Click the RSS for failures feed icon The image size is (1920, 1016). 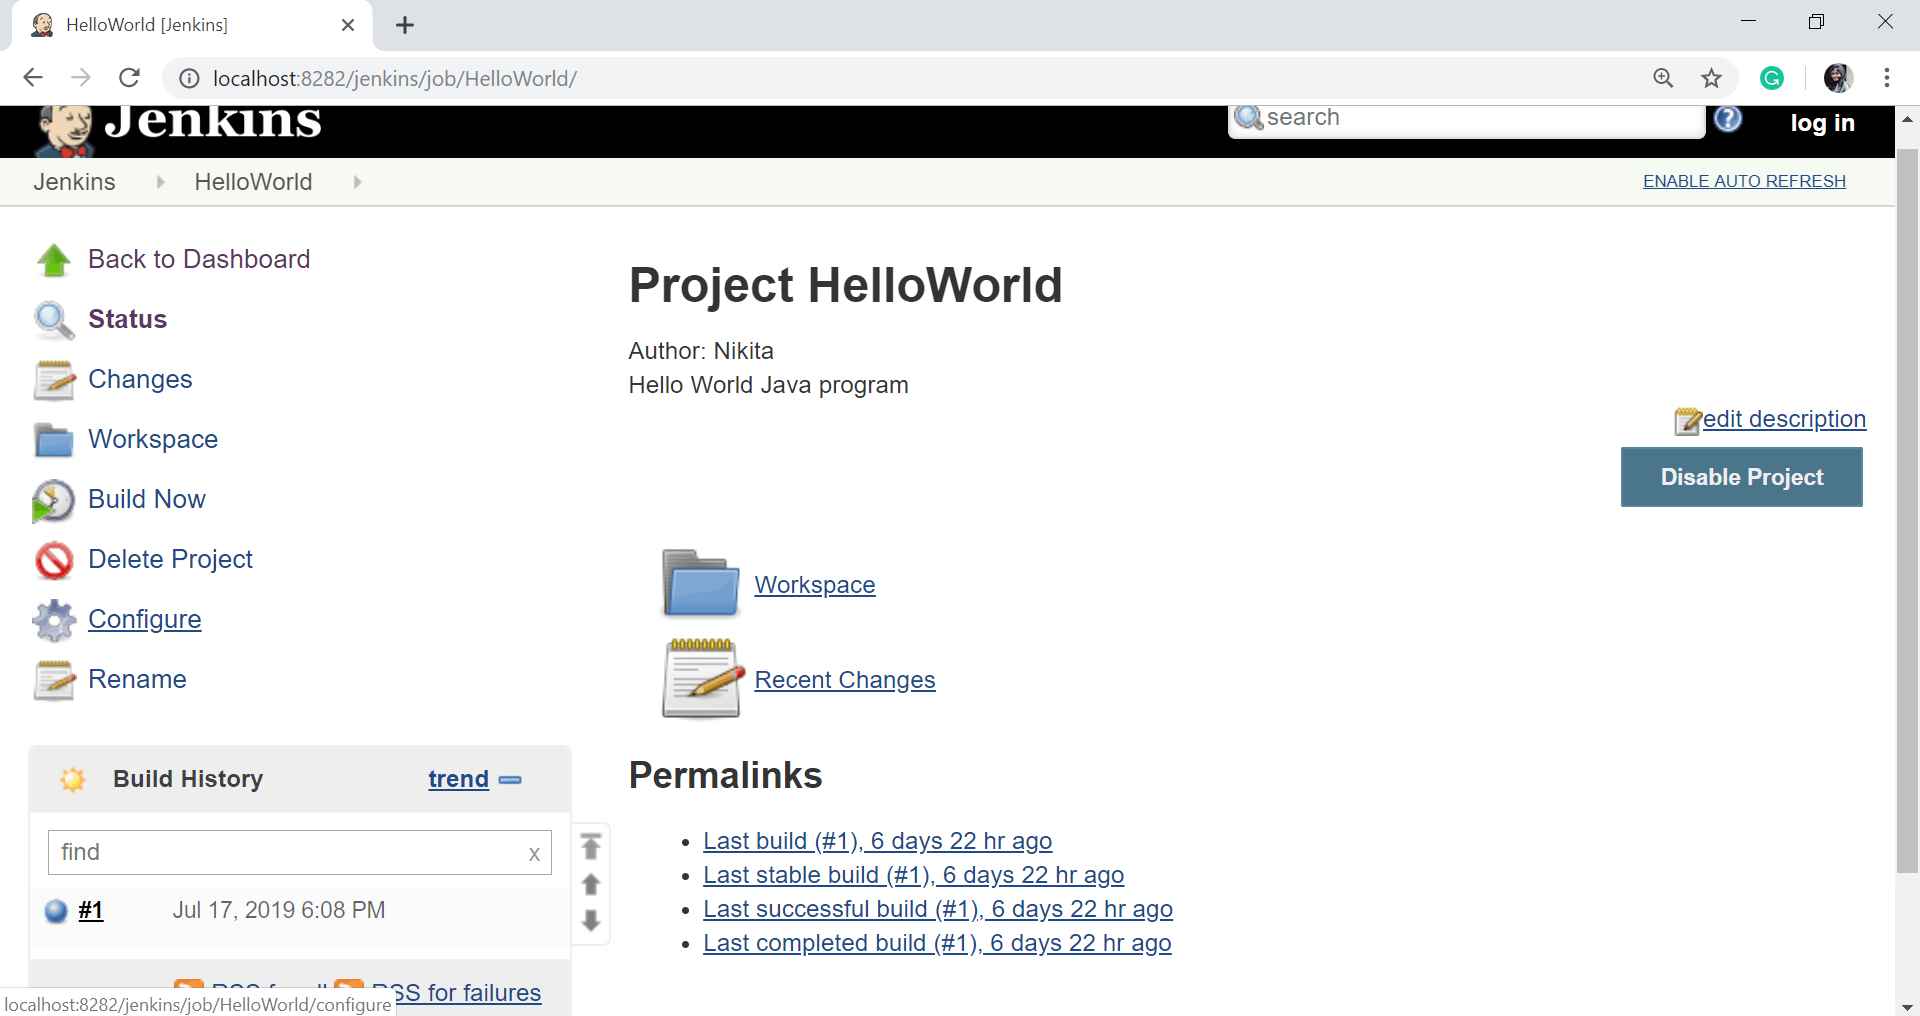pyautogui.click(x=349, y=987)
